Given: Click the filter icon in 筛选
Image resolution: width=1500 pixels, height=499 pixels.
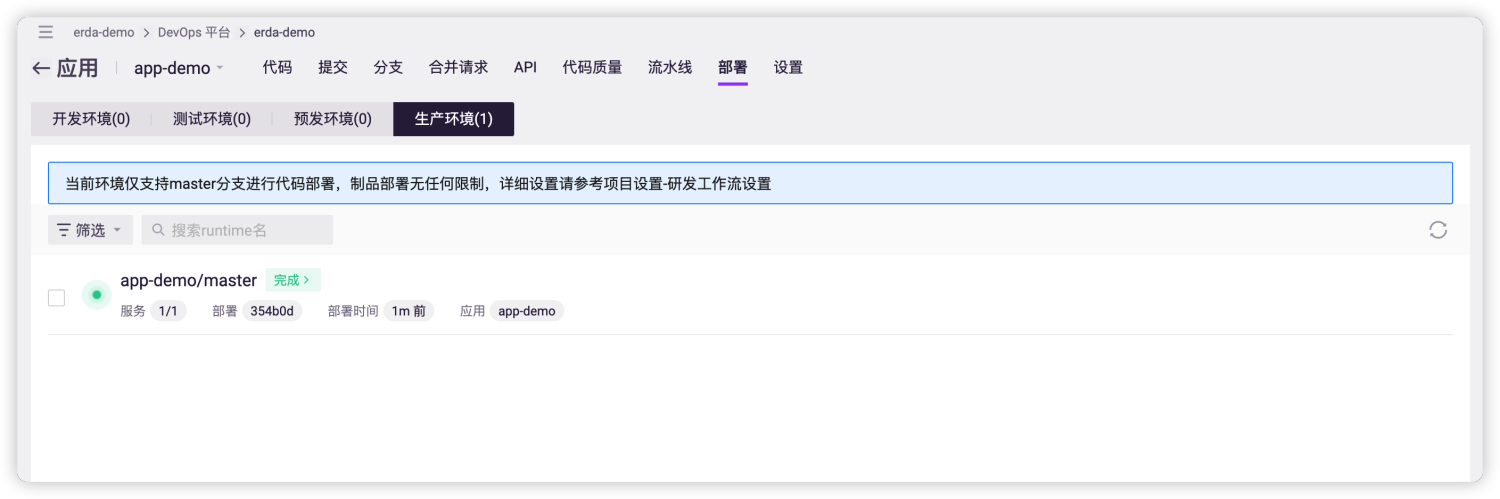Looking at the screenshot, I should (x=64, y=230).
